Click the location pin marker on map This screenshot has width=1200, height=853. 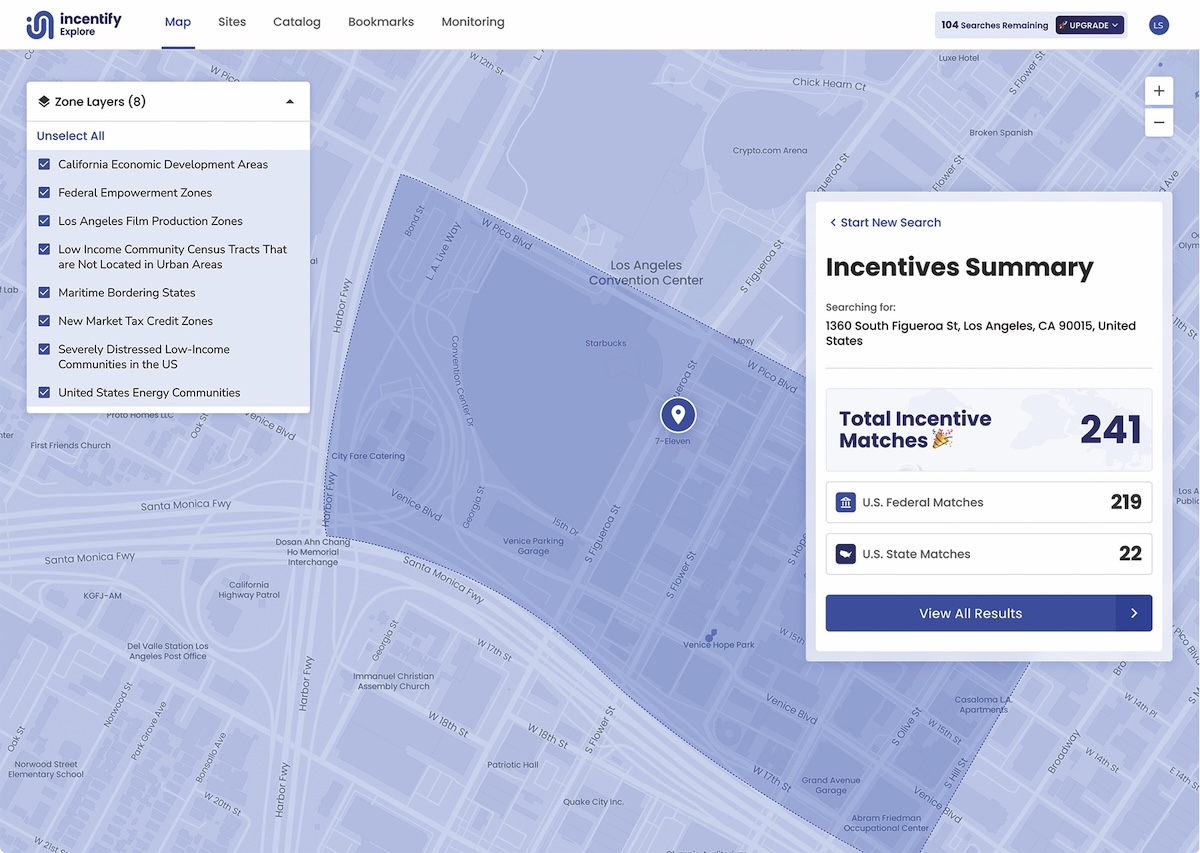click(x=677, y=414)
